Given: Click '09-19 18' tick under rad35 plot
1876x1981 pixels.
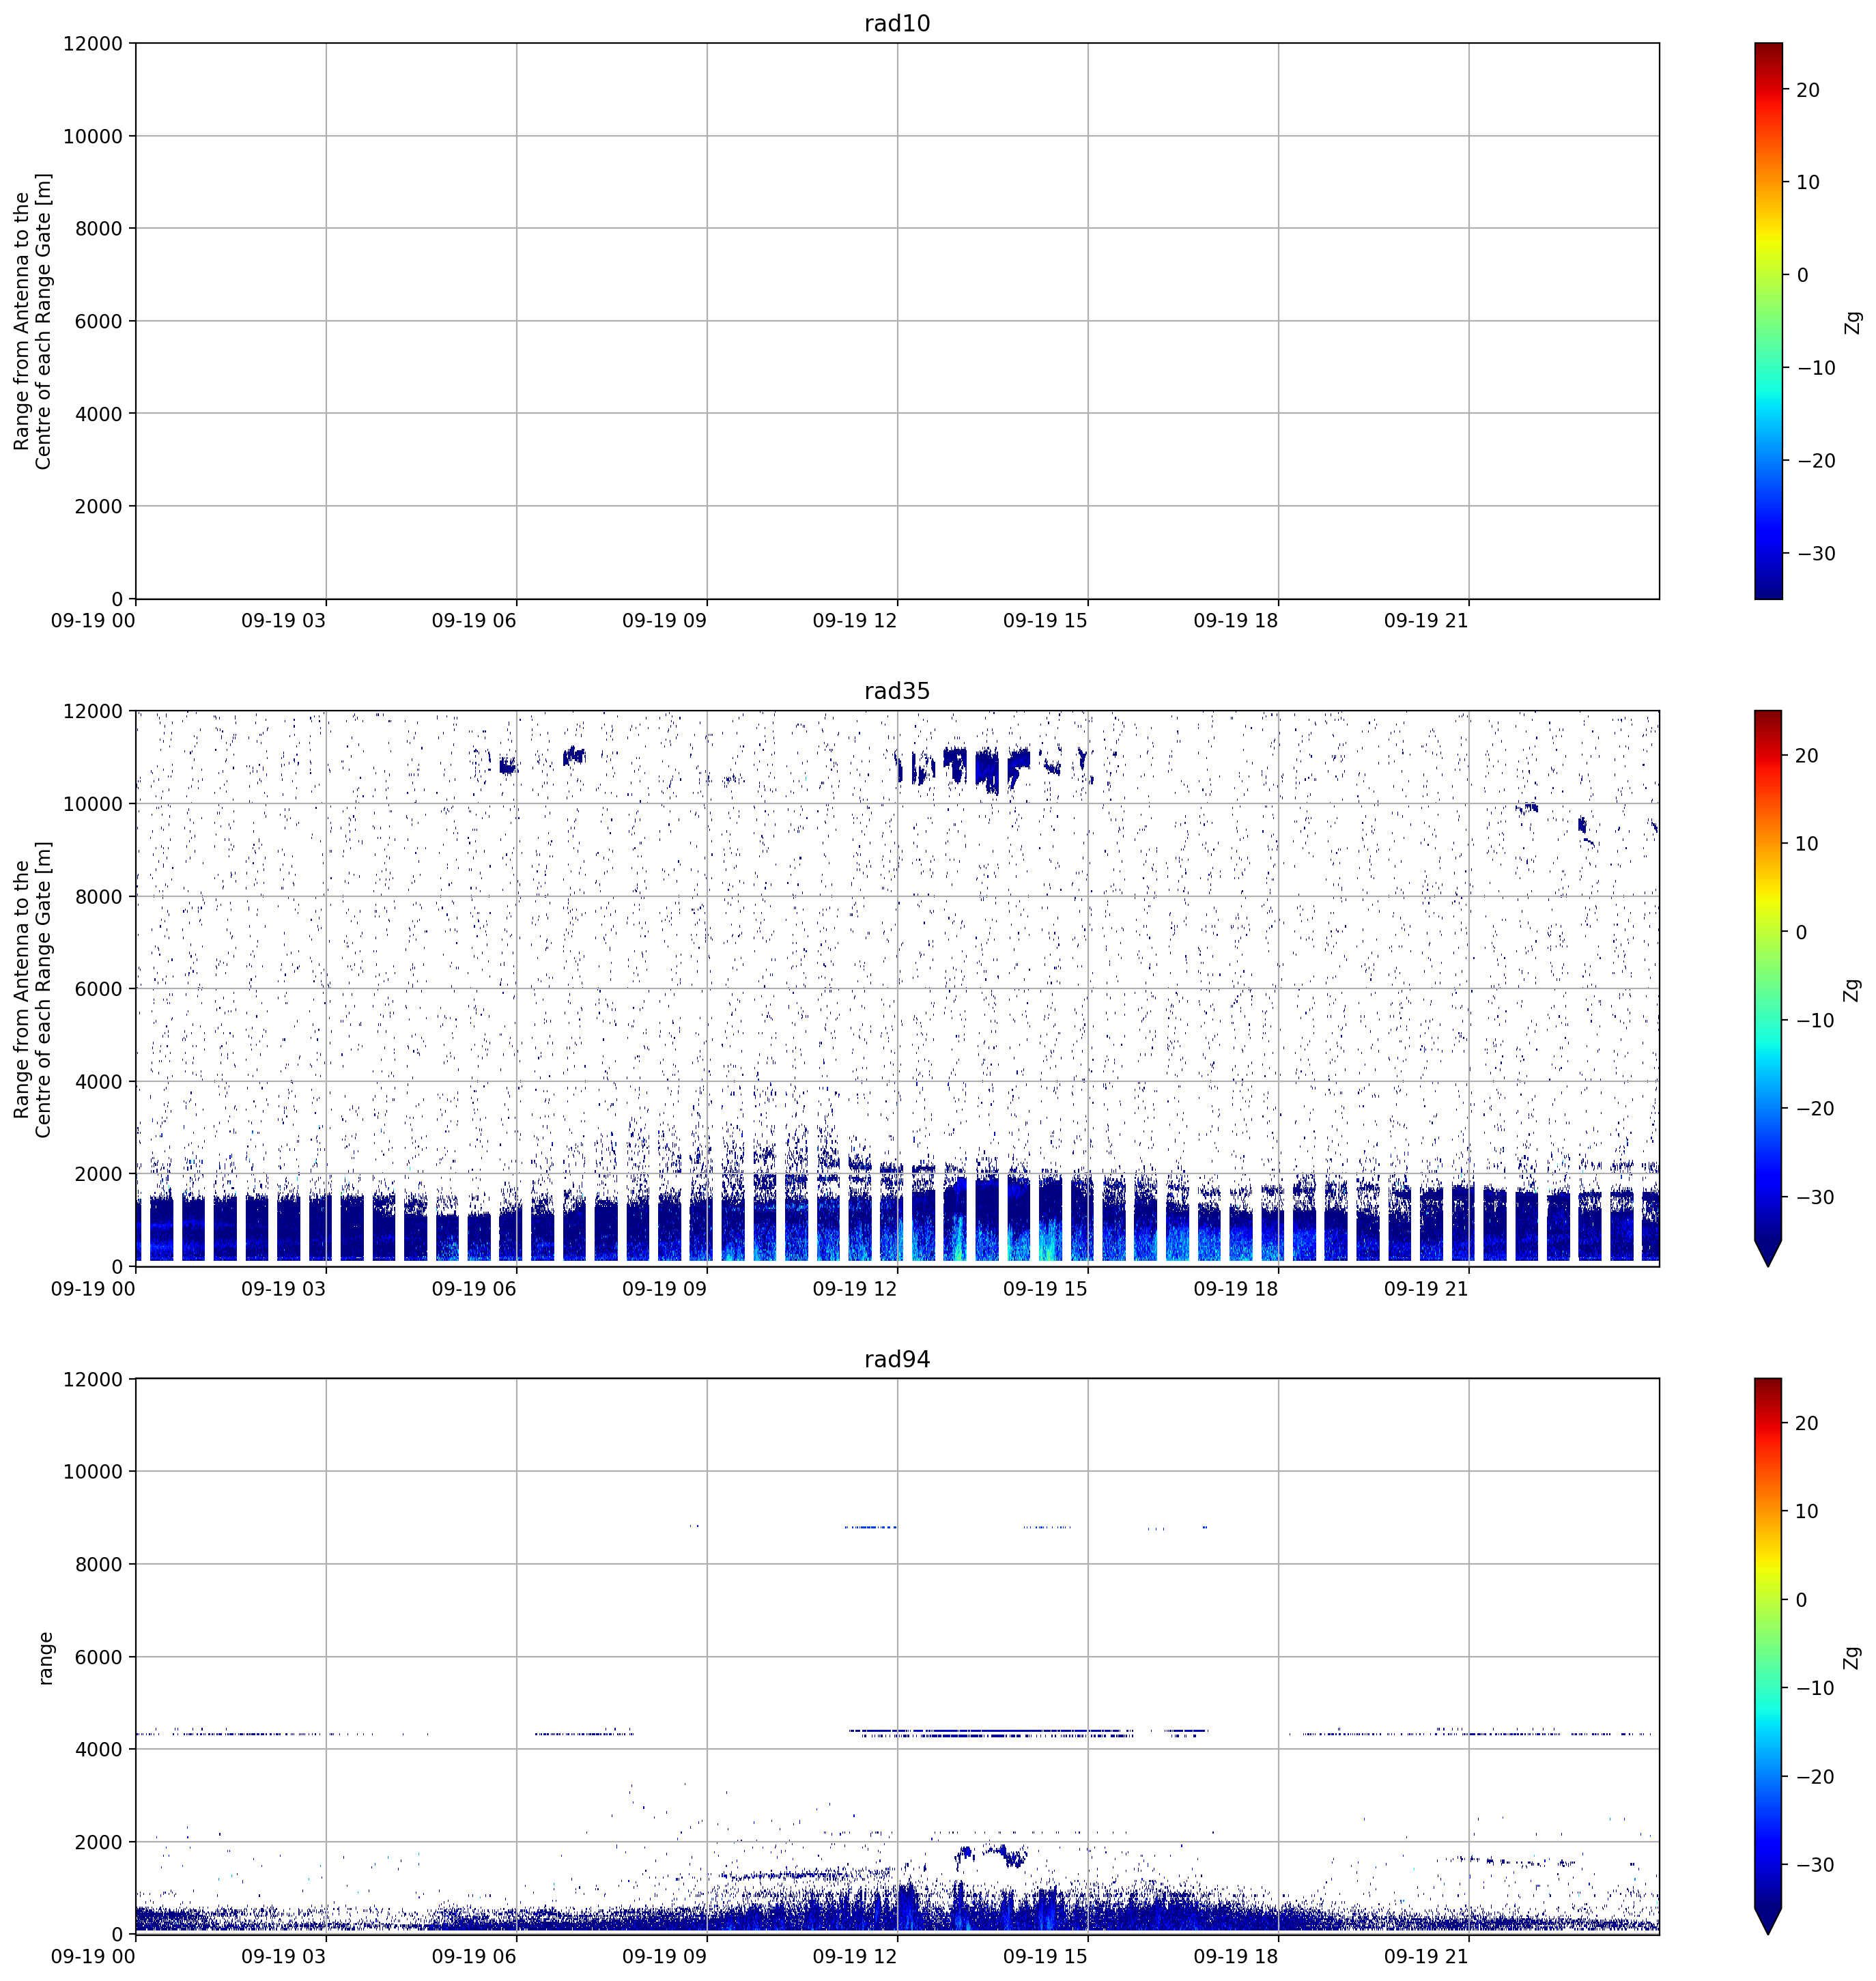Looking at the screenshot, I should (1236, 1289).
